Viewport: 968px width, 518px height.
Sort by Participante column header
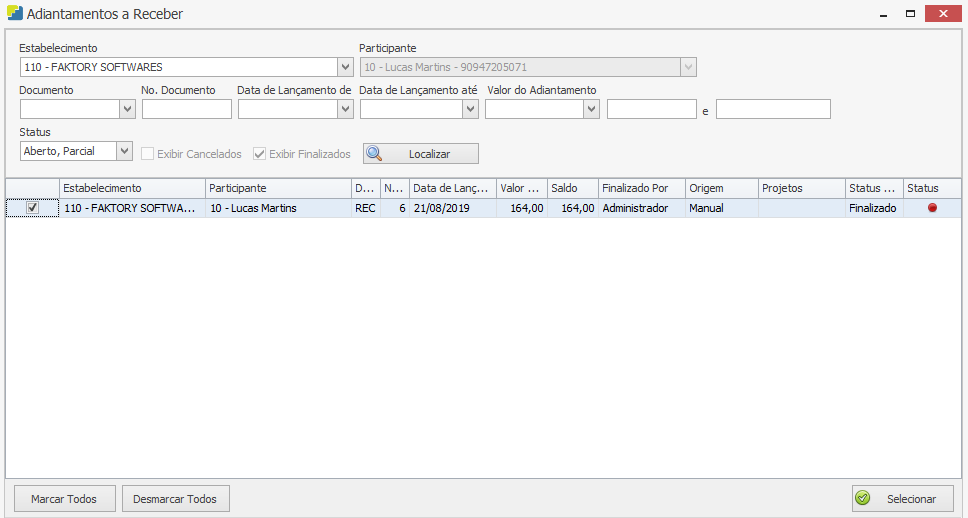277,188
